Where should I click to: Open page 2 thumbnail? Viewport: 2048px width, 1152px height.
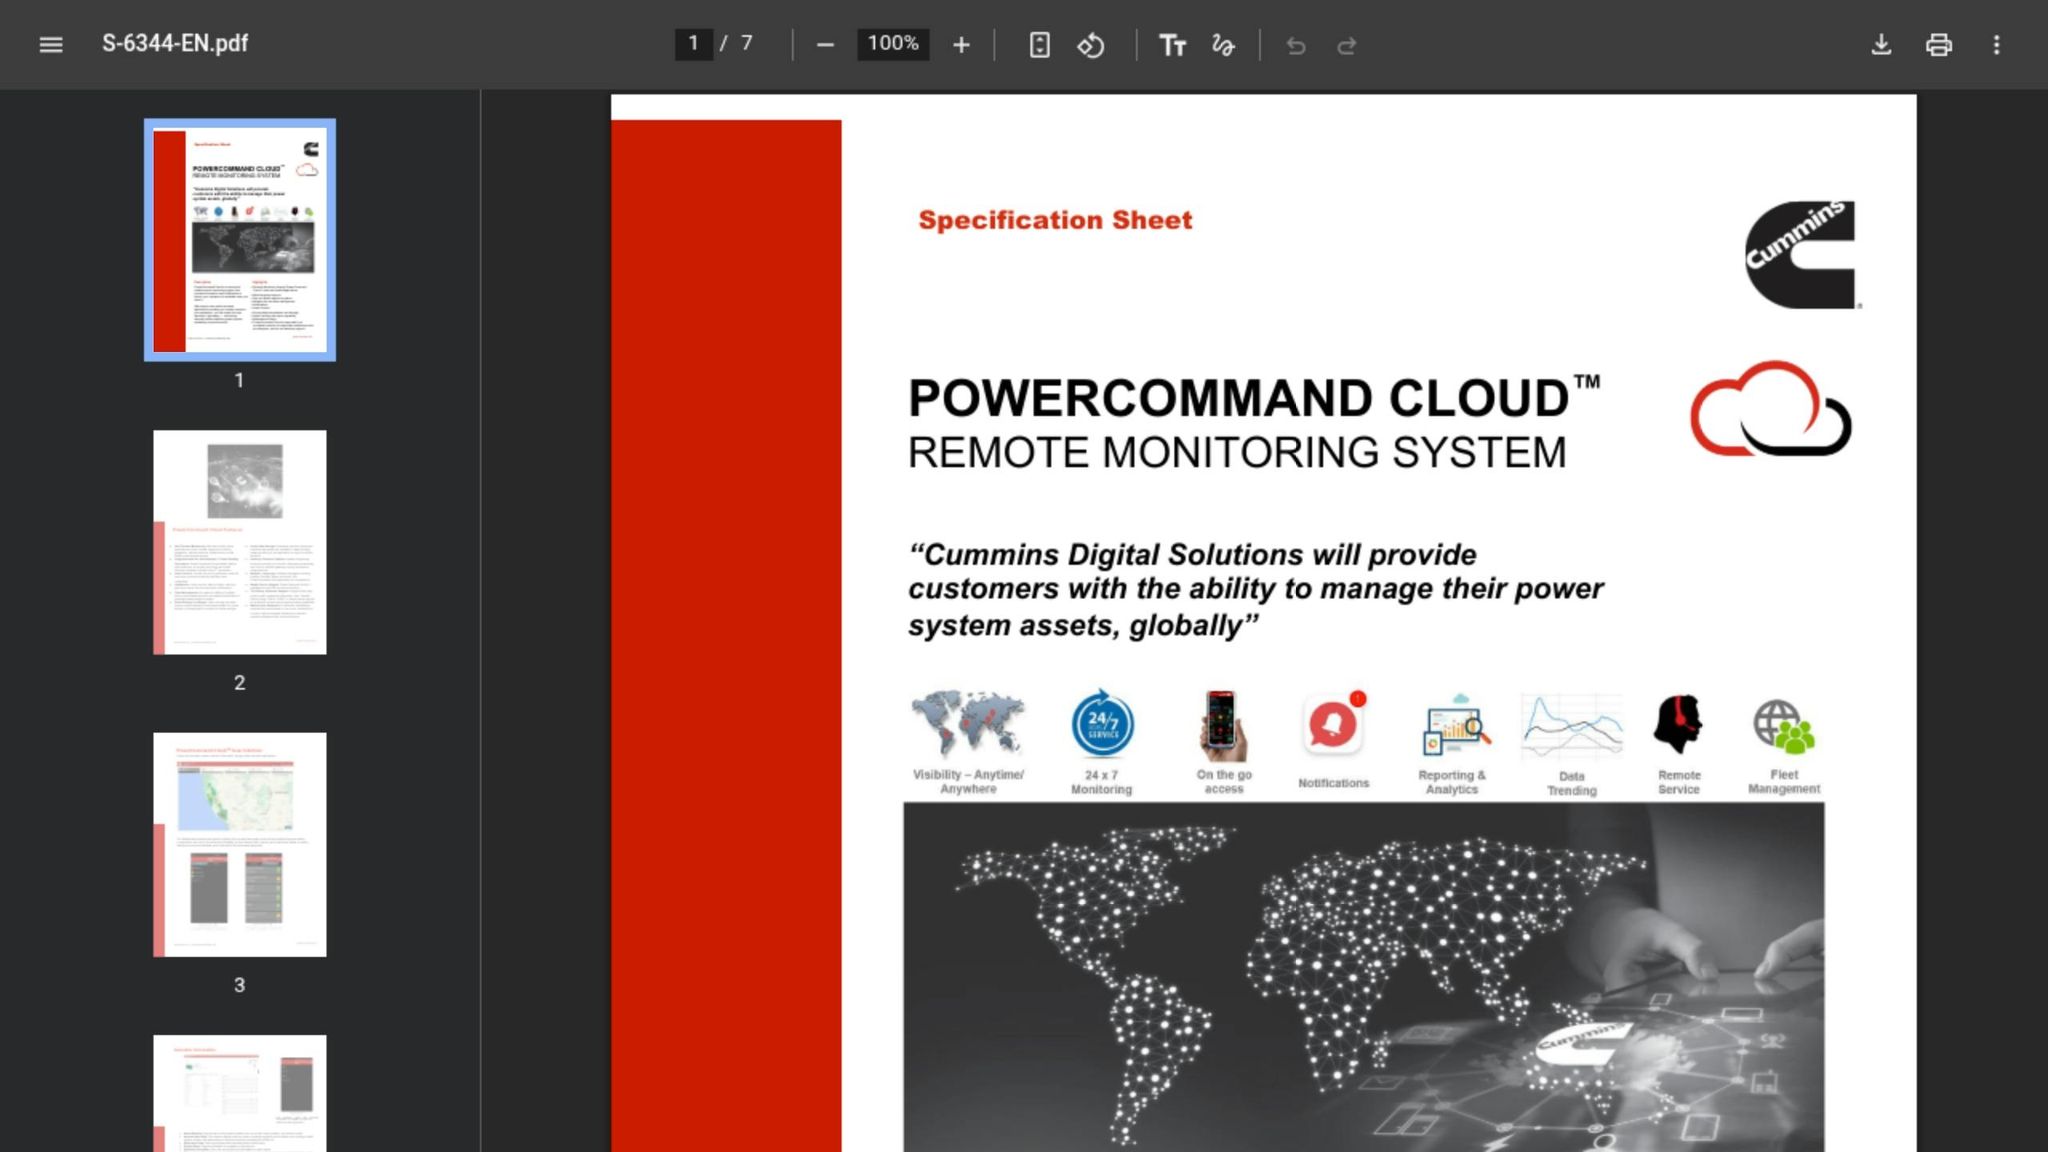[x=240, y=542]
